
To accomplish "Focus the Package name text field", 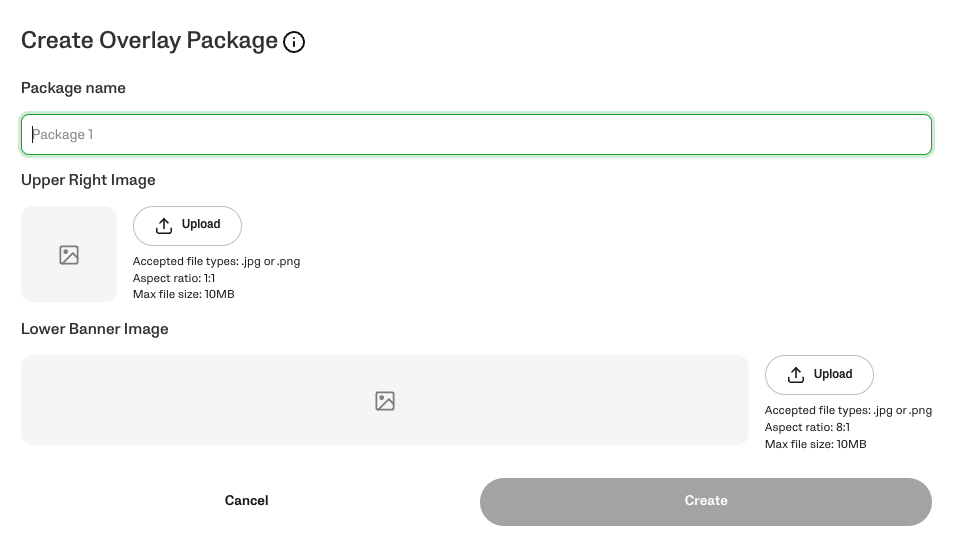I will coord(476,135).
